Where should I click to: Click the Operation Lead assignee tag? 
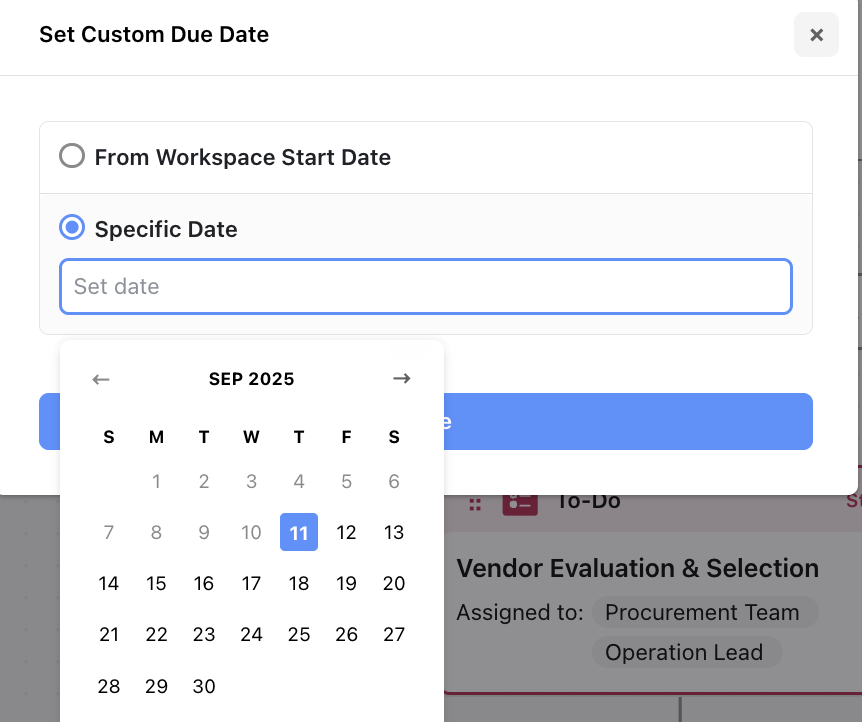[684, 653]
